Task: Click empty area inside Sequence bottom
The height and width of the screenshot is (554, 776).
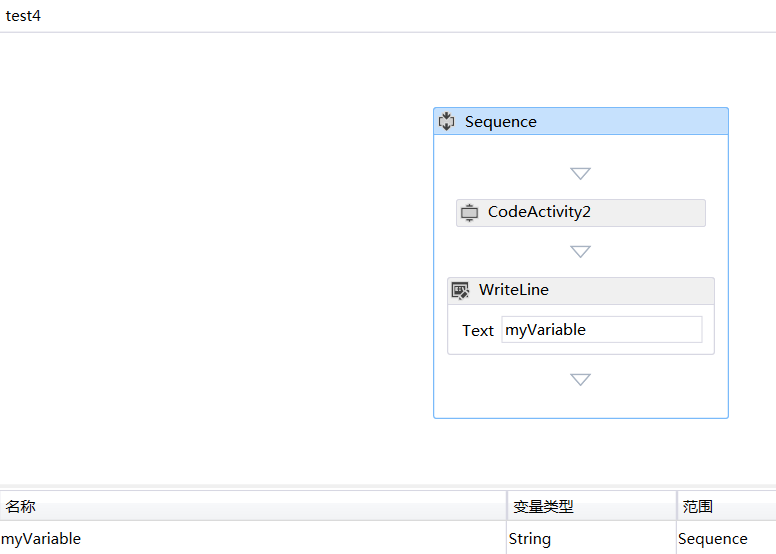Action: (581, 405)
